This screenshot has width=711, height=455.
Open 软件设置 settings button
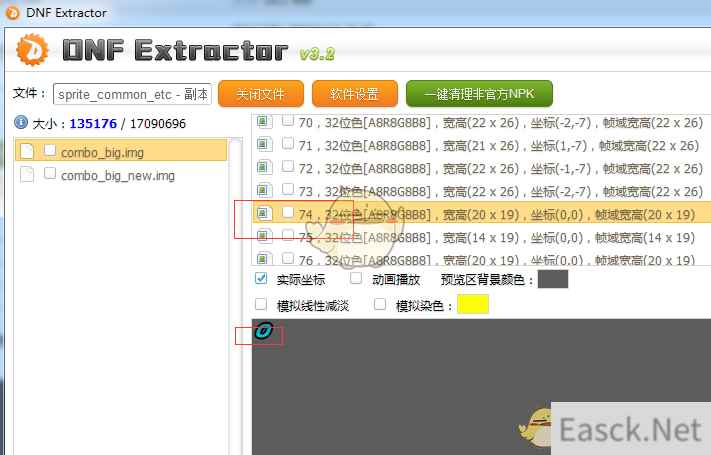click(355, 94)
